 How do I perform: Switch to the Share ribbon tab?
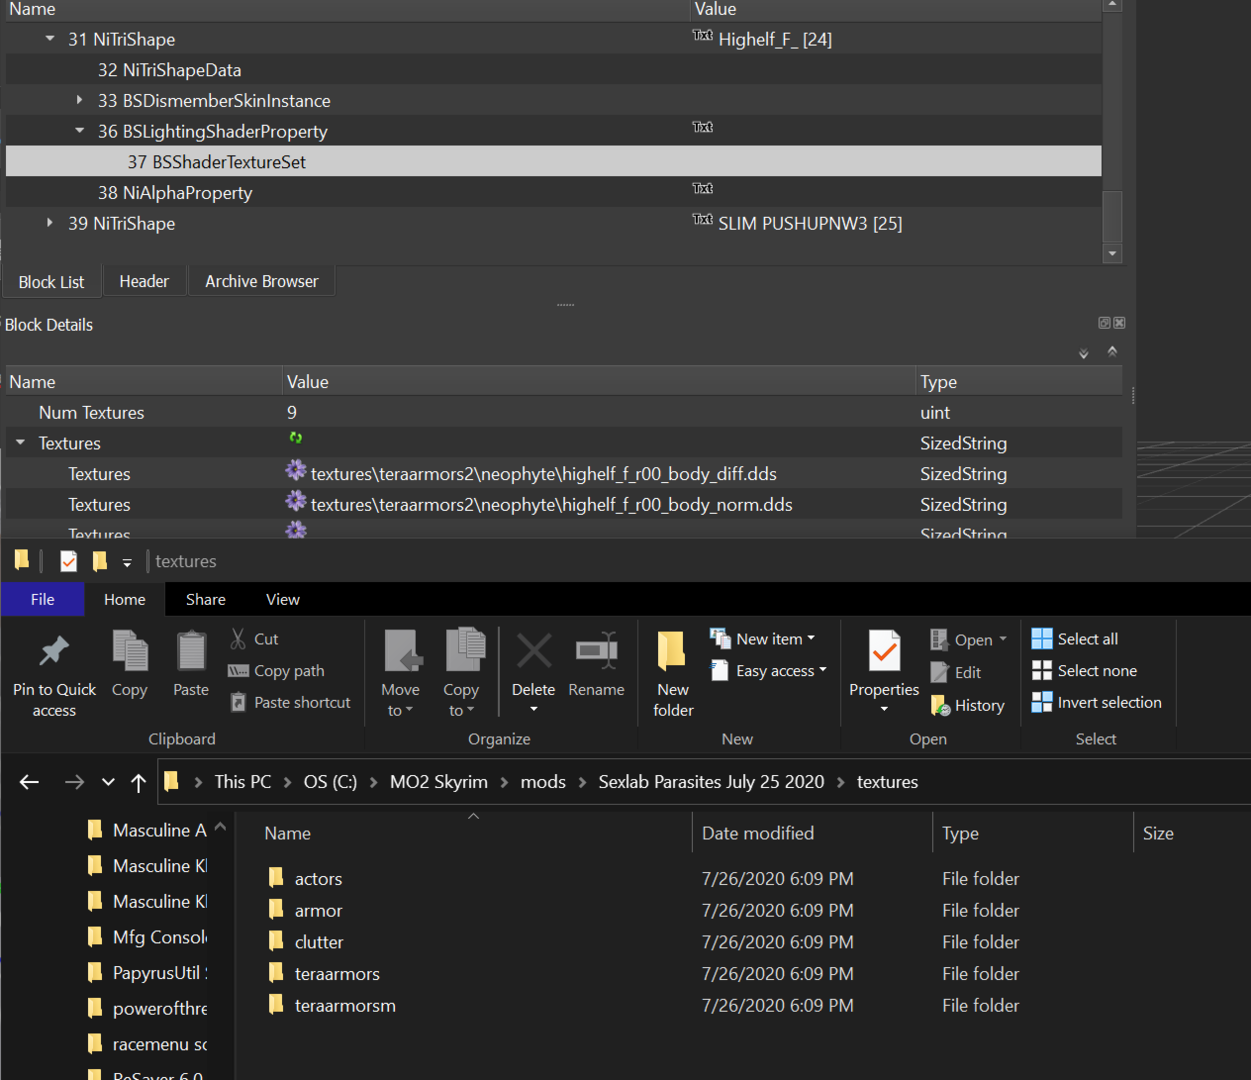[206, 599]
